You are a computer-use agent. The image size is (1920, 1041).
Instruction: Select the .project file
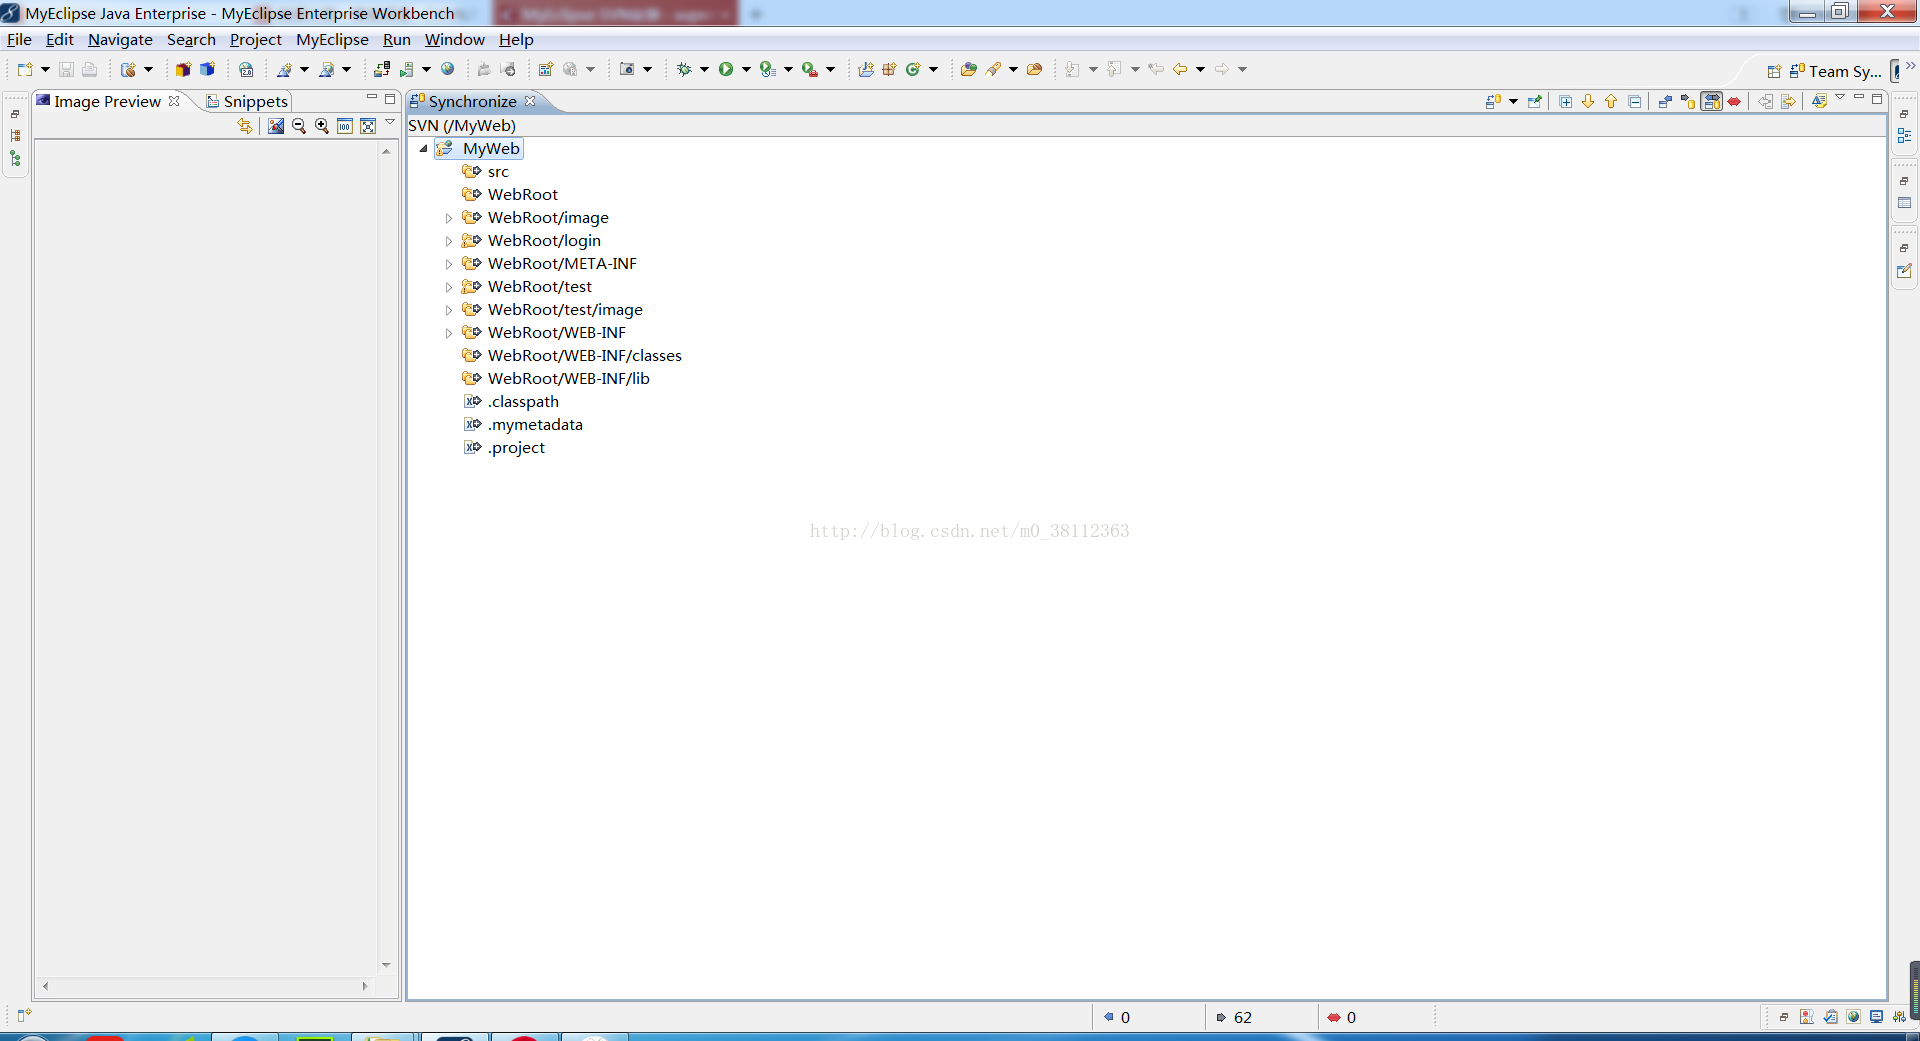point(504,447)
